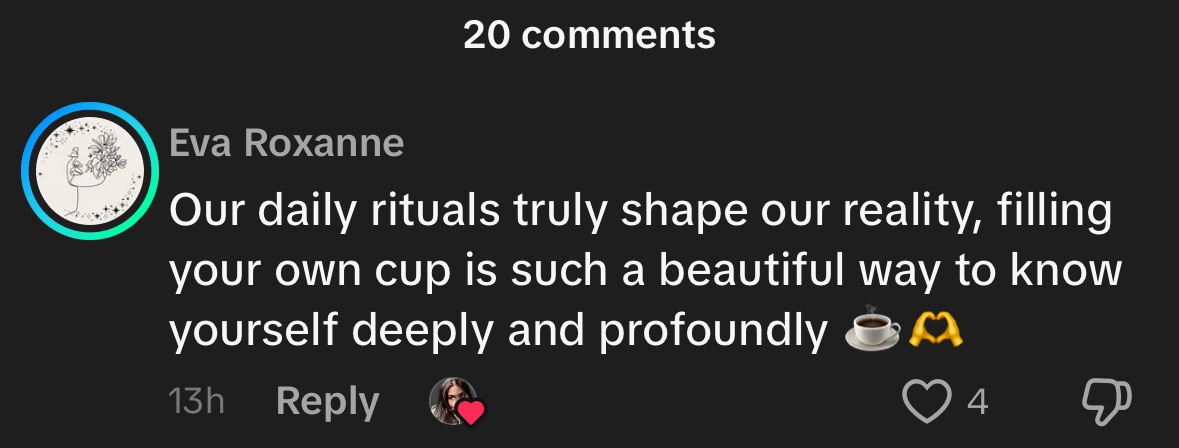
Task: Click the red heart badge on the small avatar
Action: [471, 411]
